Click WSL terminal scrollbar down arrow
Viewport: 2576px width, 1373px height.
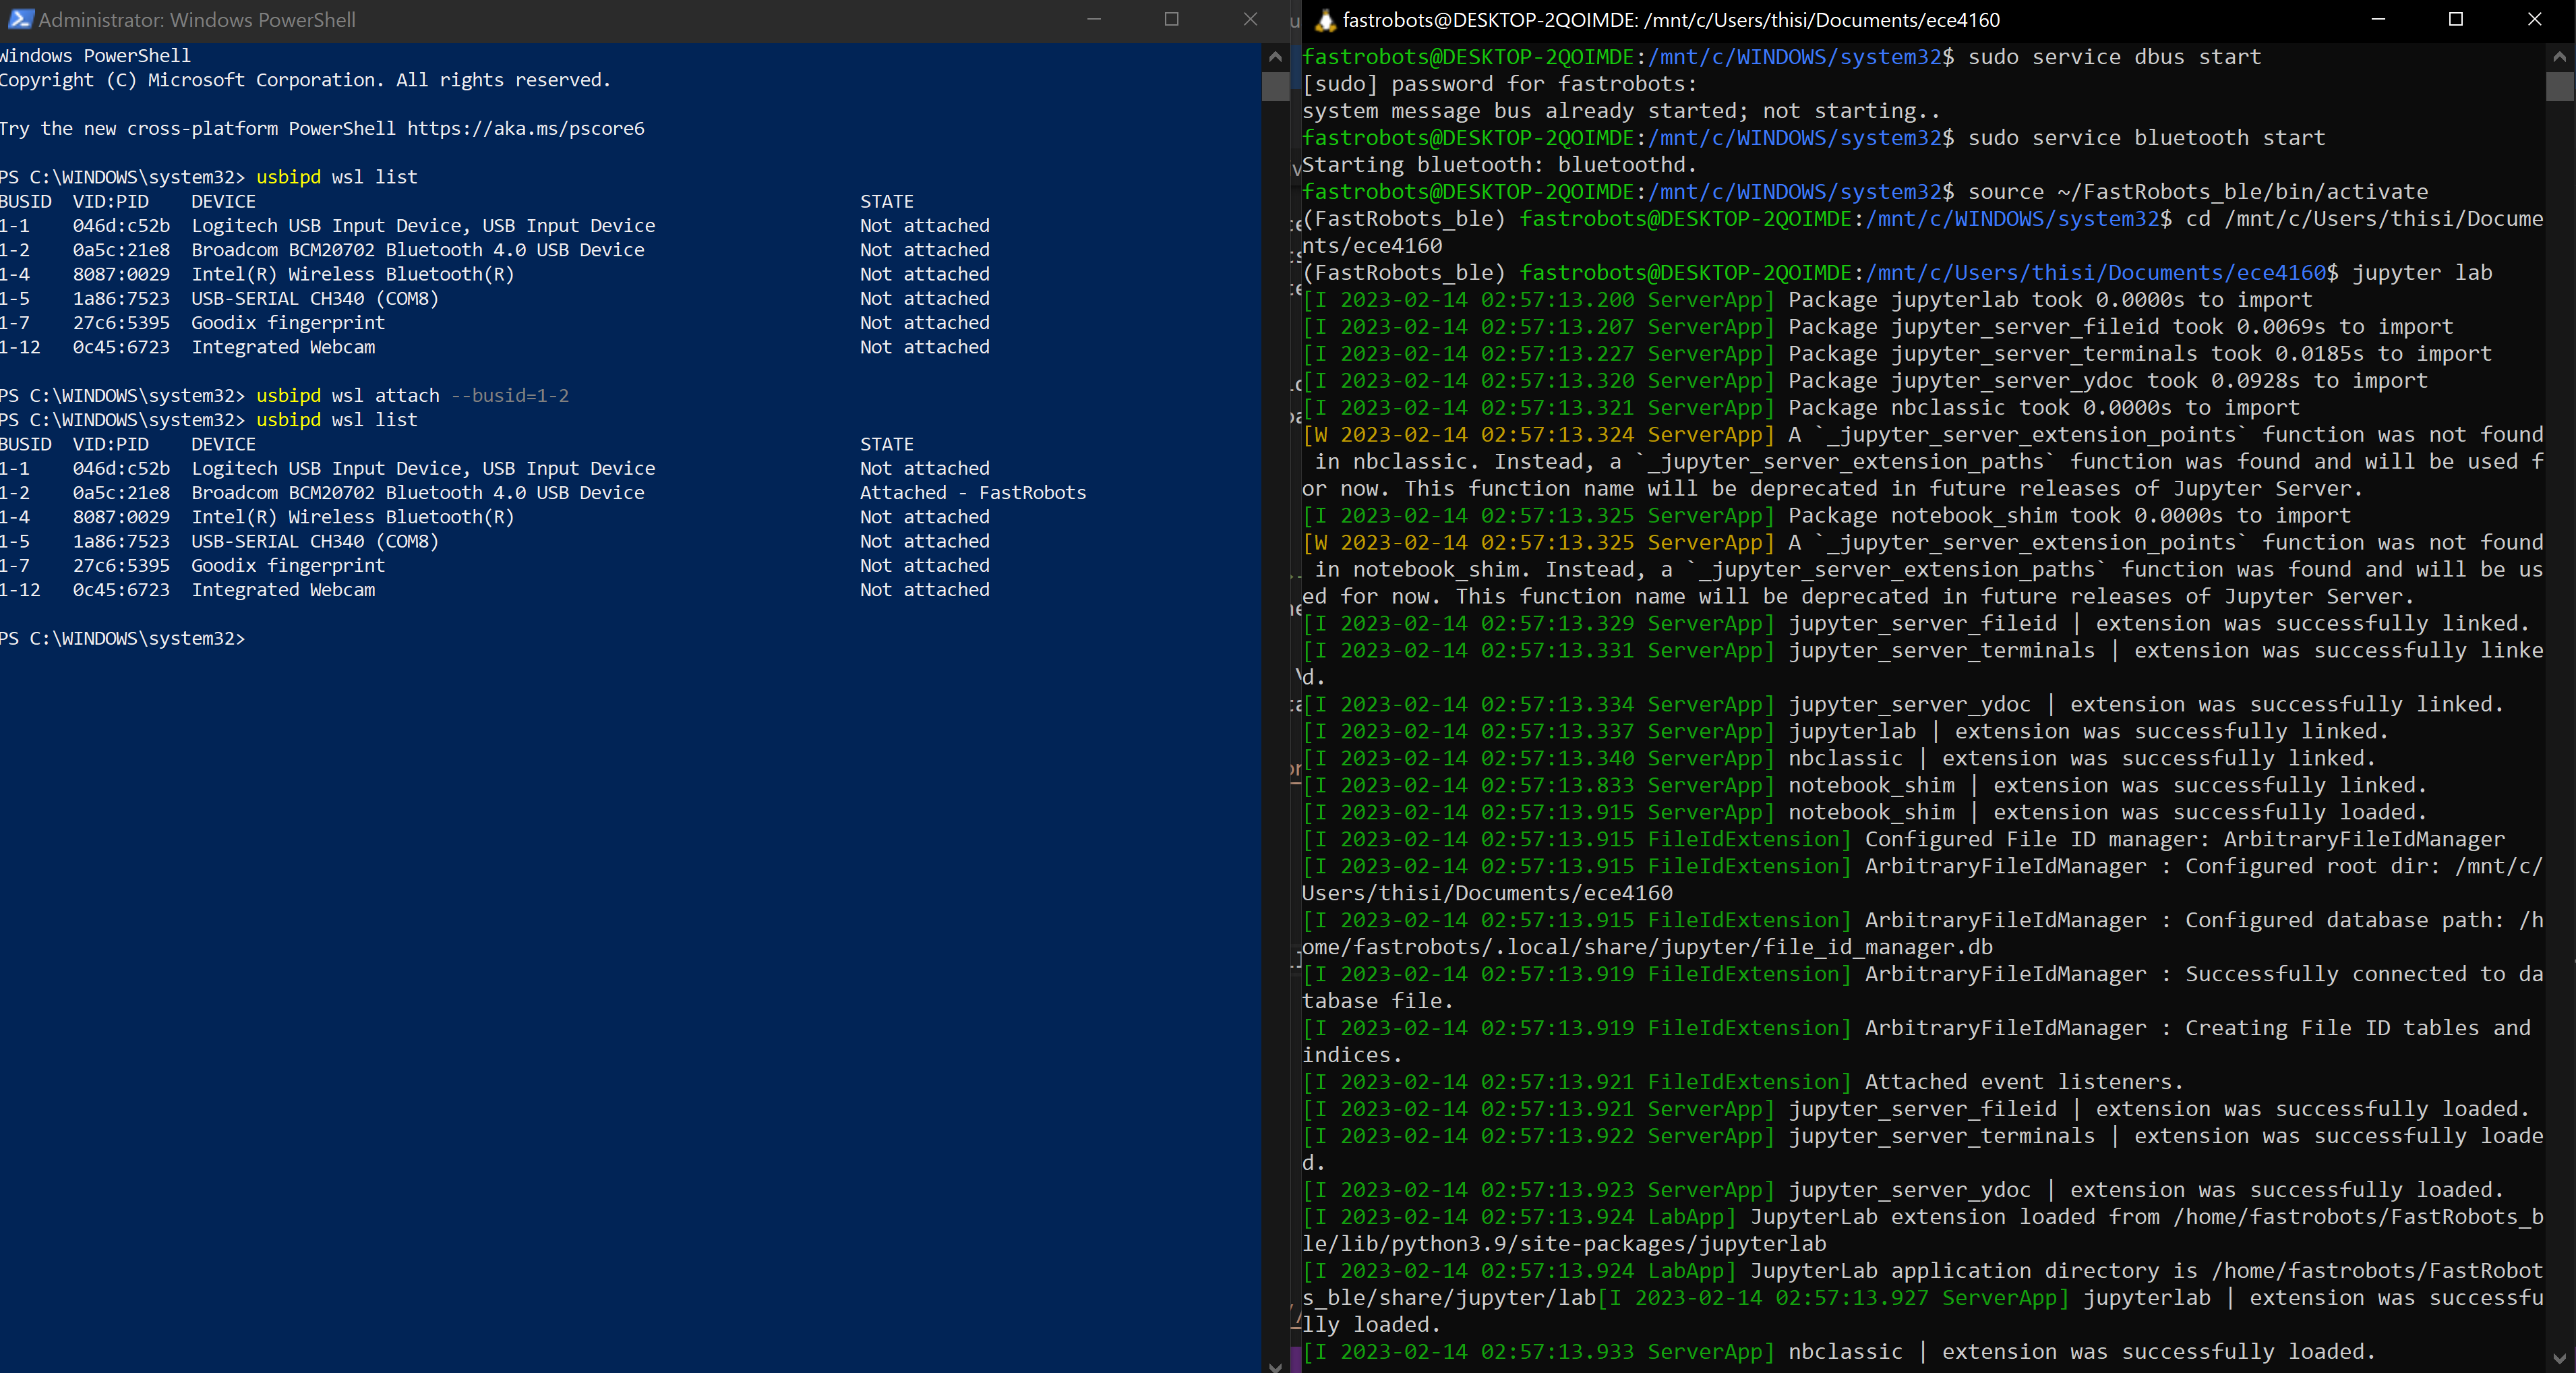pos(2559,1358)
